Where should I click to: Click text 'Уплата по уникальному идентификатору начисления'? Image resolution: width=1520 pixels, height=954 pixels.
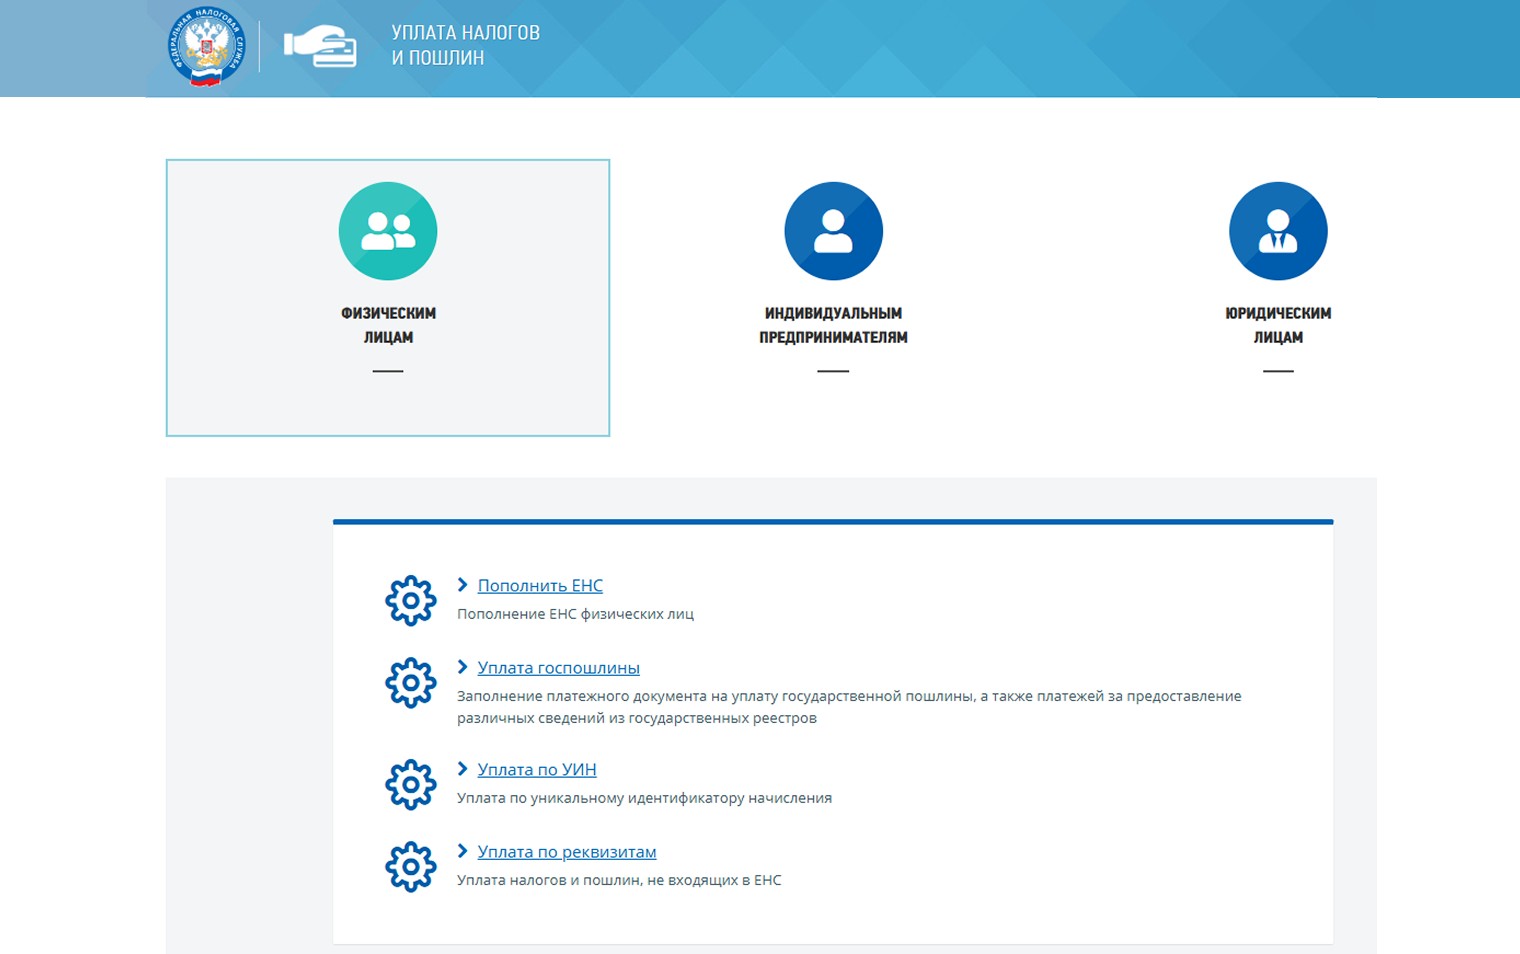644,798
